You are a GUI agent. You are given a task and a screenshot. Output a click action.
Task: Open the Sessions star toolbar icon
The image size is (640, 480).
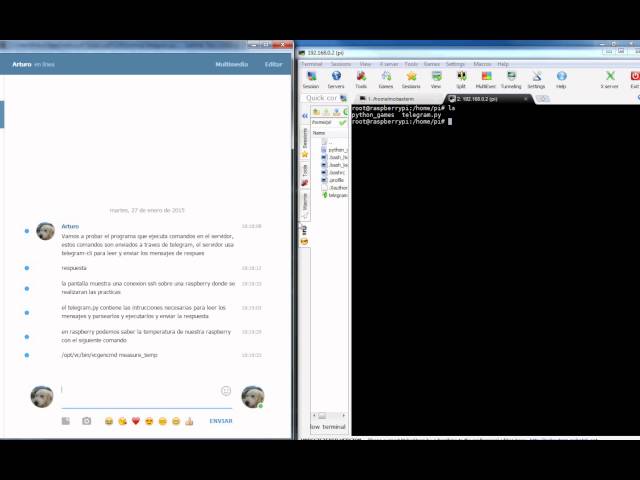411,80
